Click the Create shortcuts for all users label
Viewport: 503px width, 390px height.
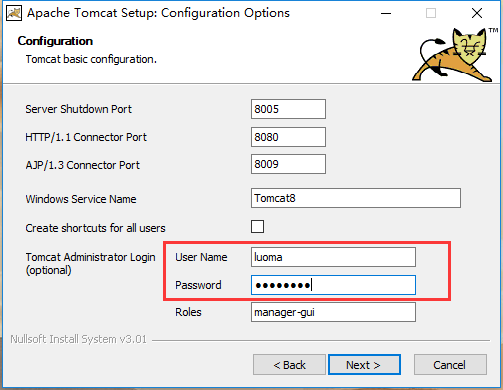[x=95, y=228]
